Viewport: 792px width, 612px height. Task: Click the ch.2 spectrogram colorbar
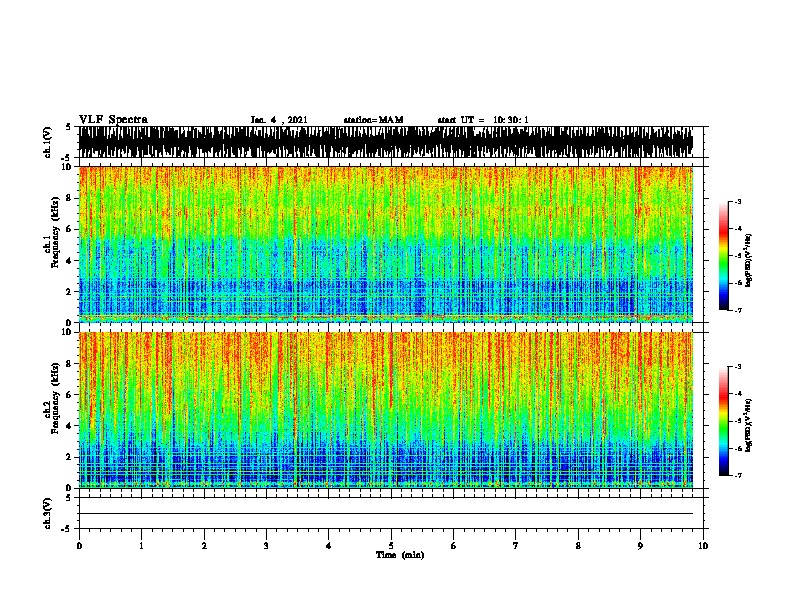click(723, 421)
